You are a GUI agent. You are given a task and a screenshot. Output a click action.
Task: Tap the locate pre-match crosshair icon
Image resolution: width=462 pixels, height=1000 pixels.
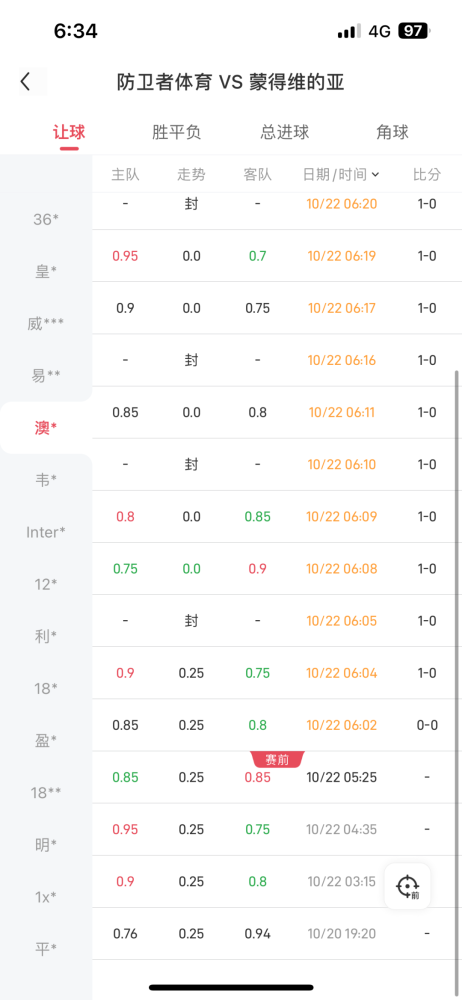407,886
